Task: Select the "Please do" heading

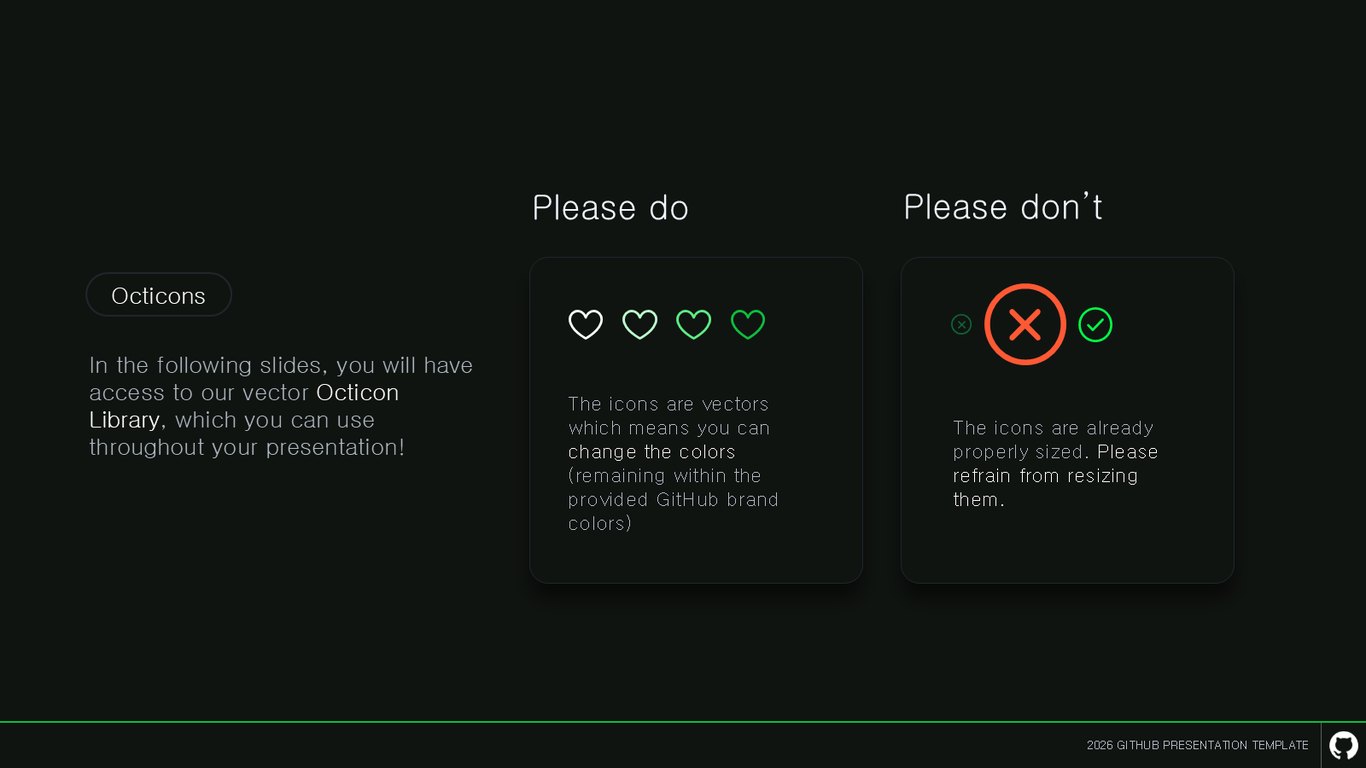Action: 610,208
